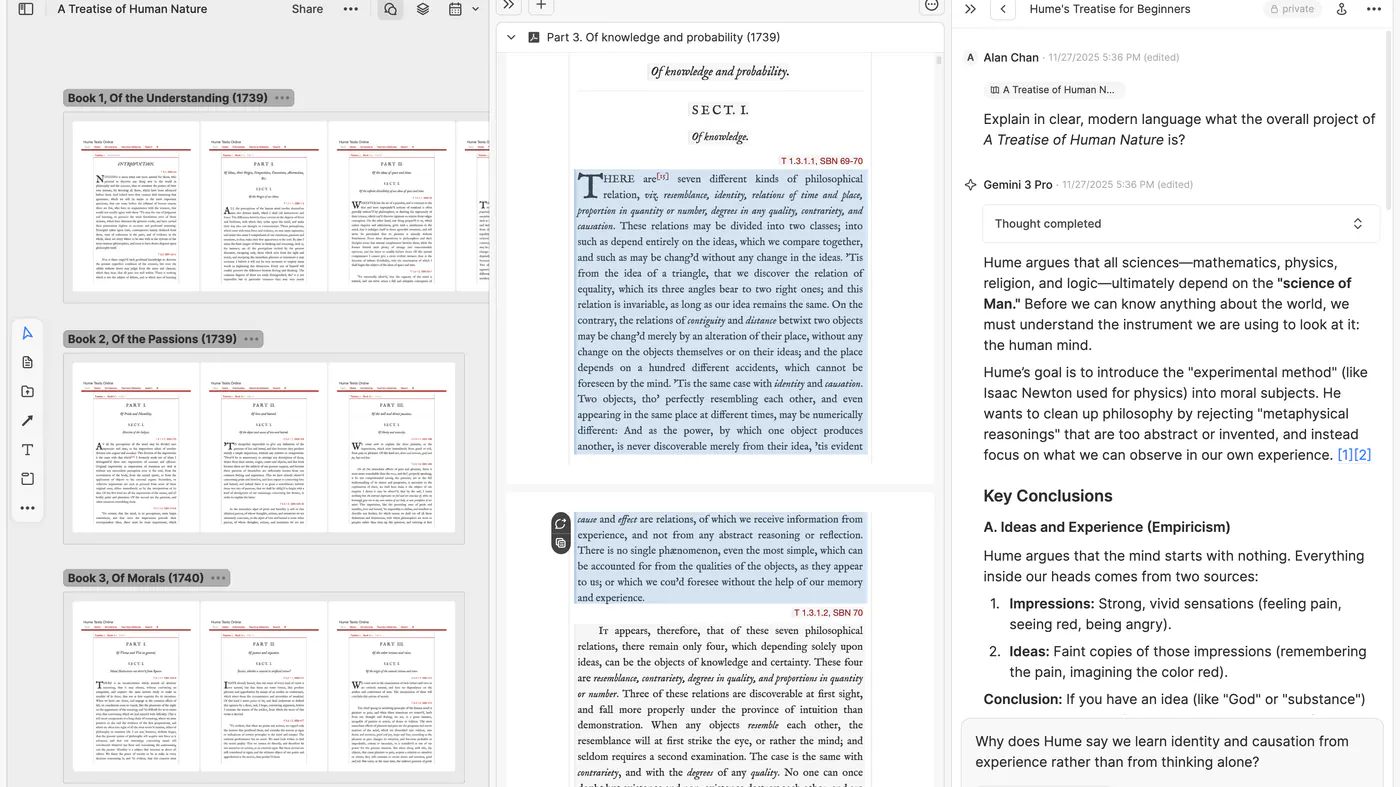Go back with chat panel back arrow
Screen dimensions: 1400x787
point(1003,9)
